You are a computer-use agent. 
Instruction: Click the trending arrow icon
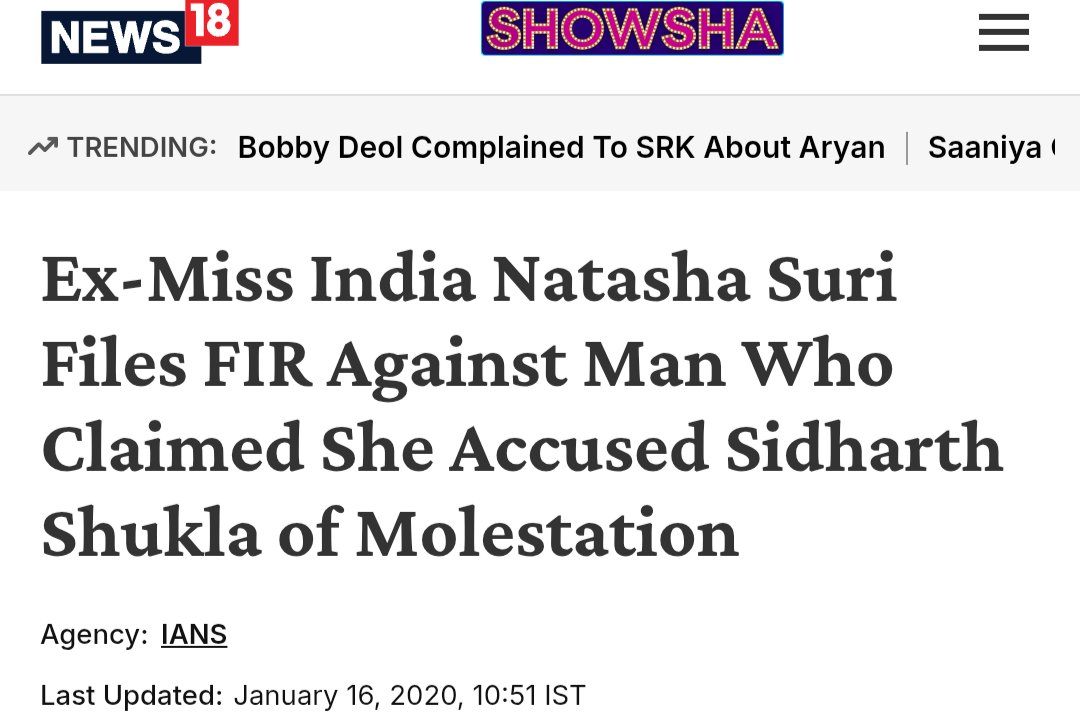pos(43,148)
